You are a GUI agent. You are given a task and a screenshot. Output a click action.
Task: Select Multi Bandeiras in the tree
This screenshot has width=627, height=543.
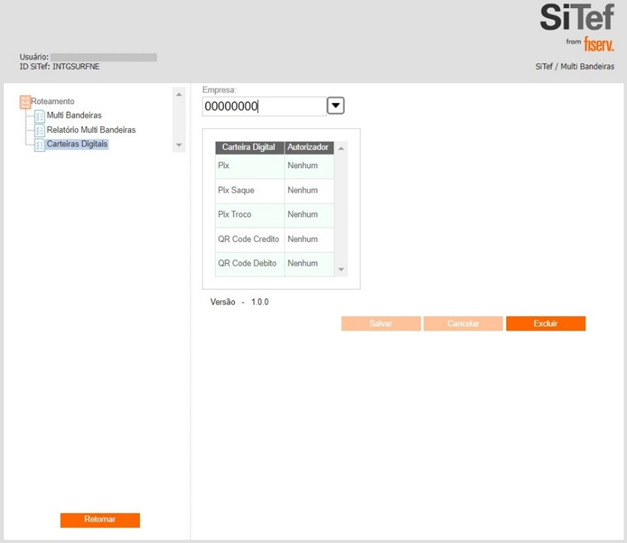click(x=74, y=116)
